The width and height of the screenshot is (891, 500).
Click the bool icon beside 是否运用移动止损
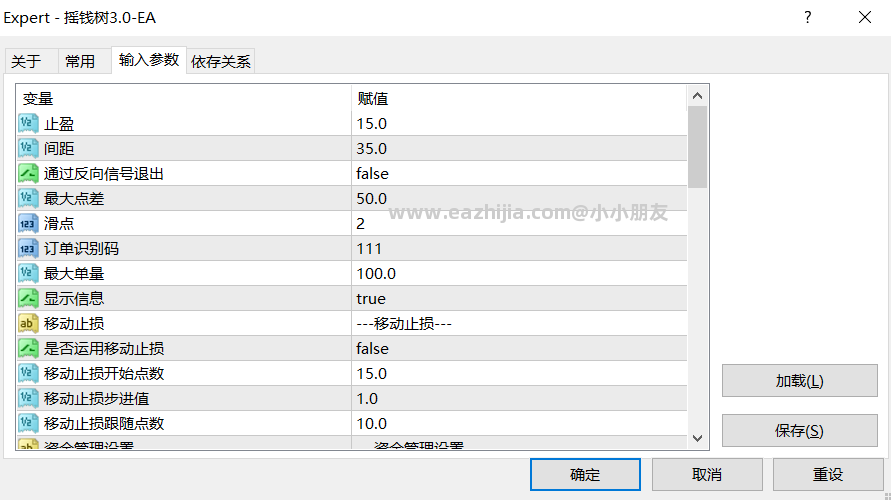pyautogui.click(x=28, y=348)
